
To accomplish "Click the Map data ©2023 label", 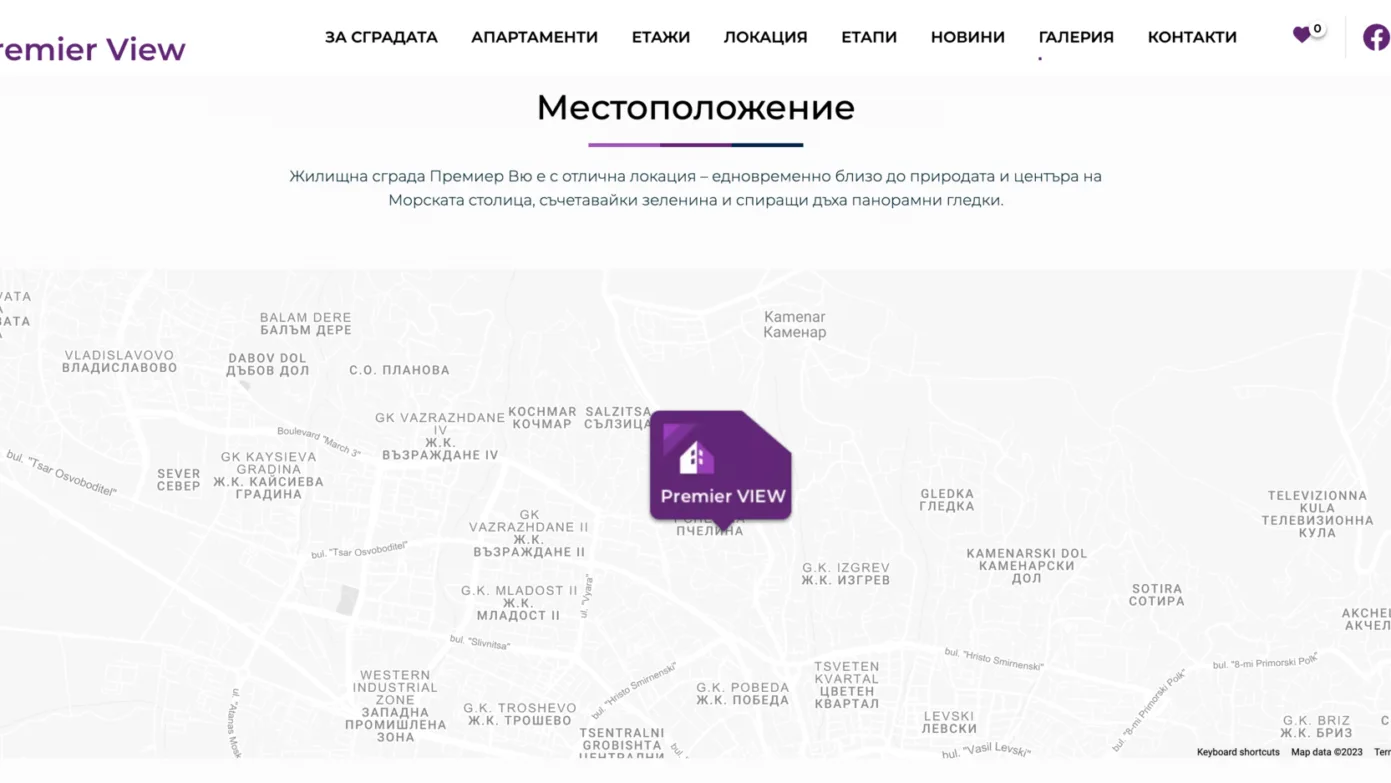I will coord(1326,752).
